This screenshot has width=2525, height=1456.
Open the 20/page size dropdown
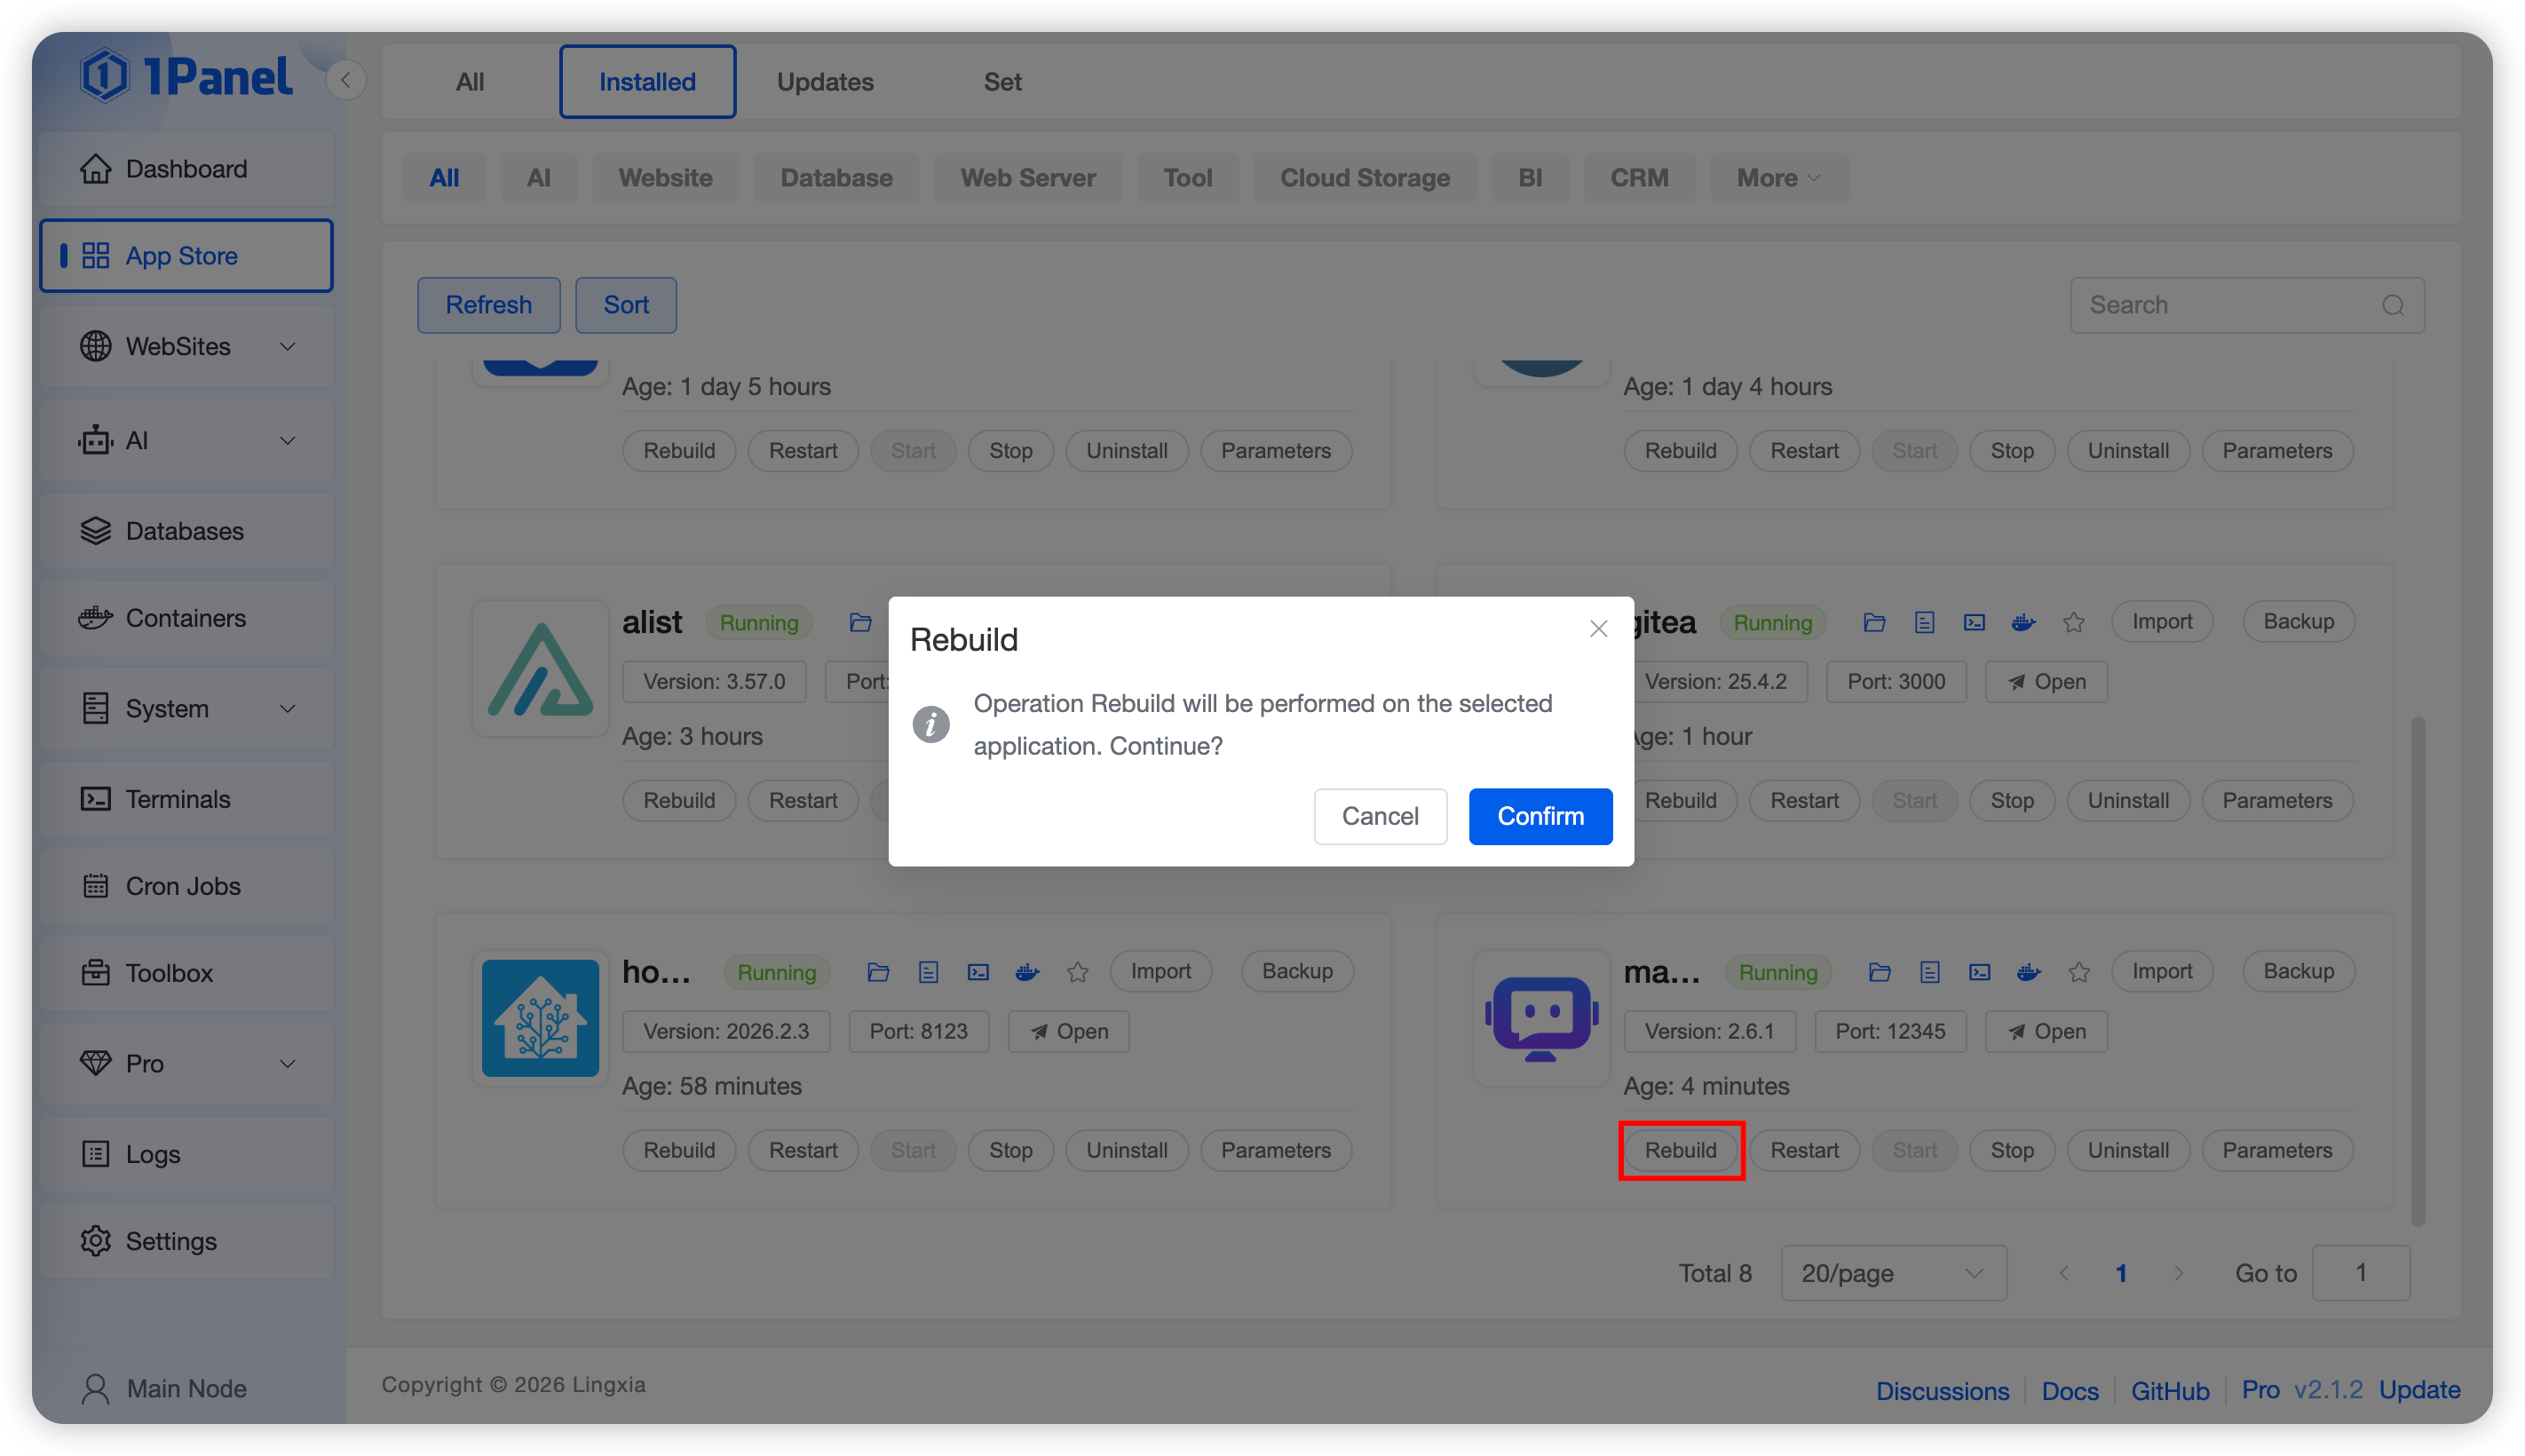coord(1892,1273)
